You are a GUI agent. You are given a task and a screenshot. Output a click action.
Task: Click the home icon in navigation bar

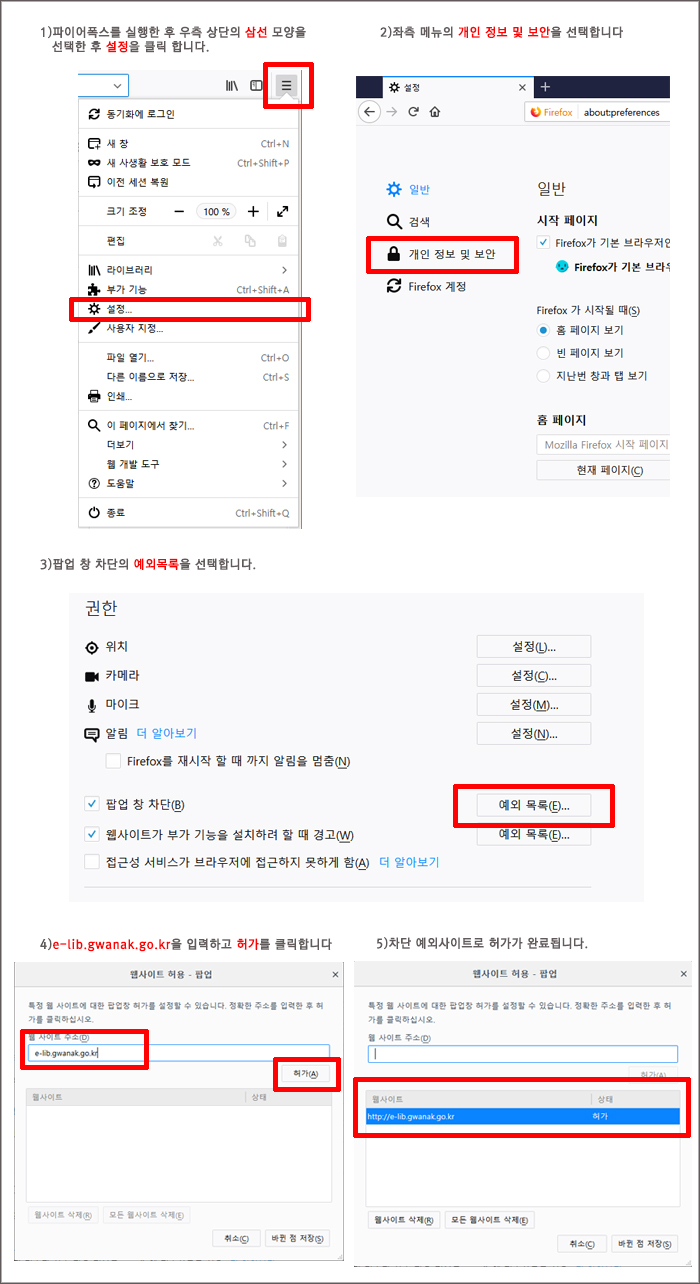pyautogui.click(x=435, y=112)
